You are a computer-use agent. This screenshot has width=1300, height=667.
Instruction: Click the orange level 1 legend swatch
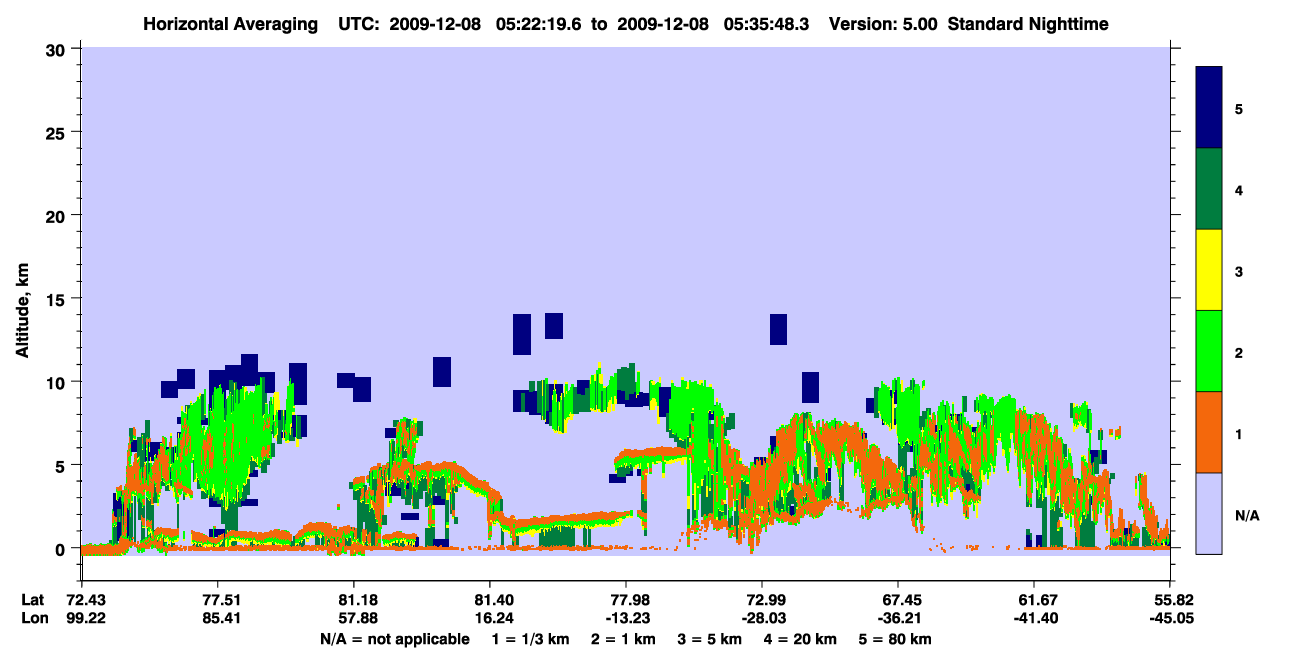(x=1209, y=432)
